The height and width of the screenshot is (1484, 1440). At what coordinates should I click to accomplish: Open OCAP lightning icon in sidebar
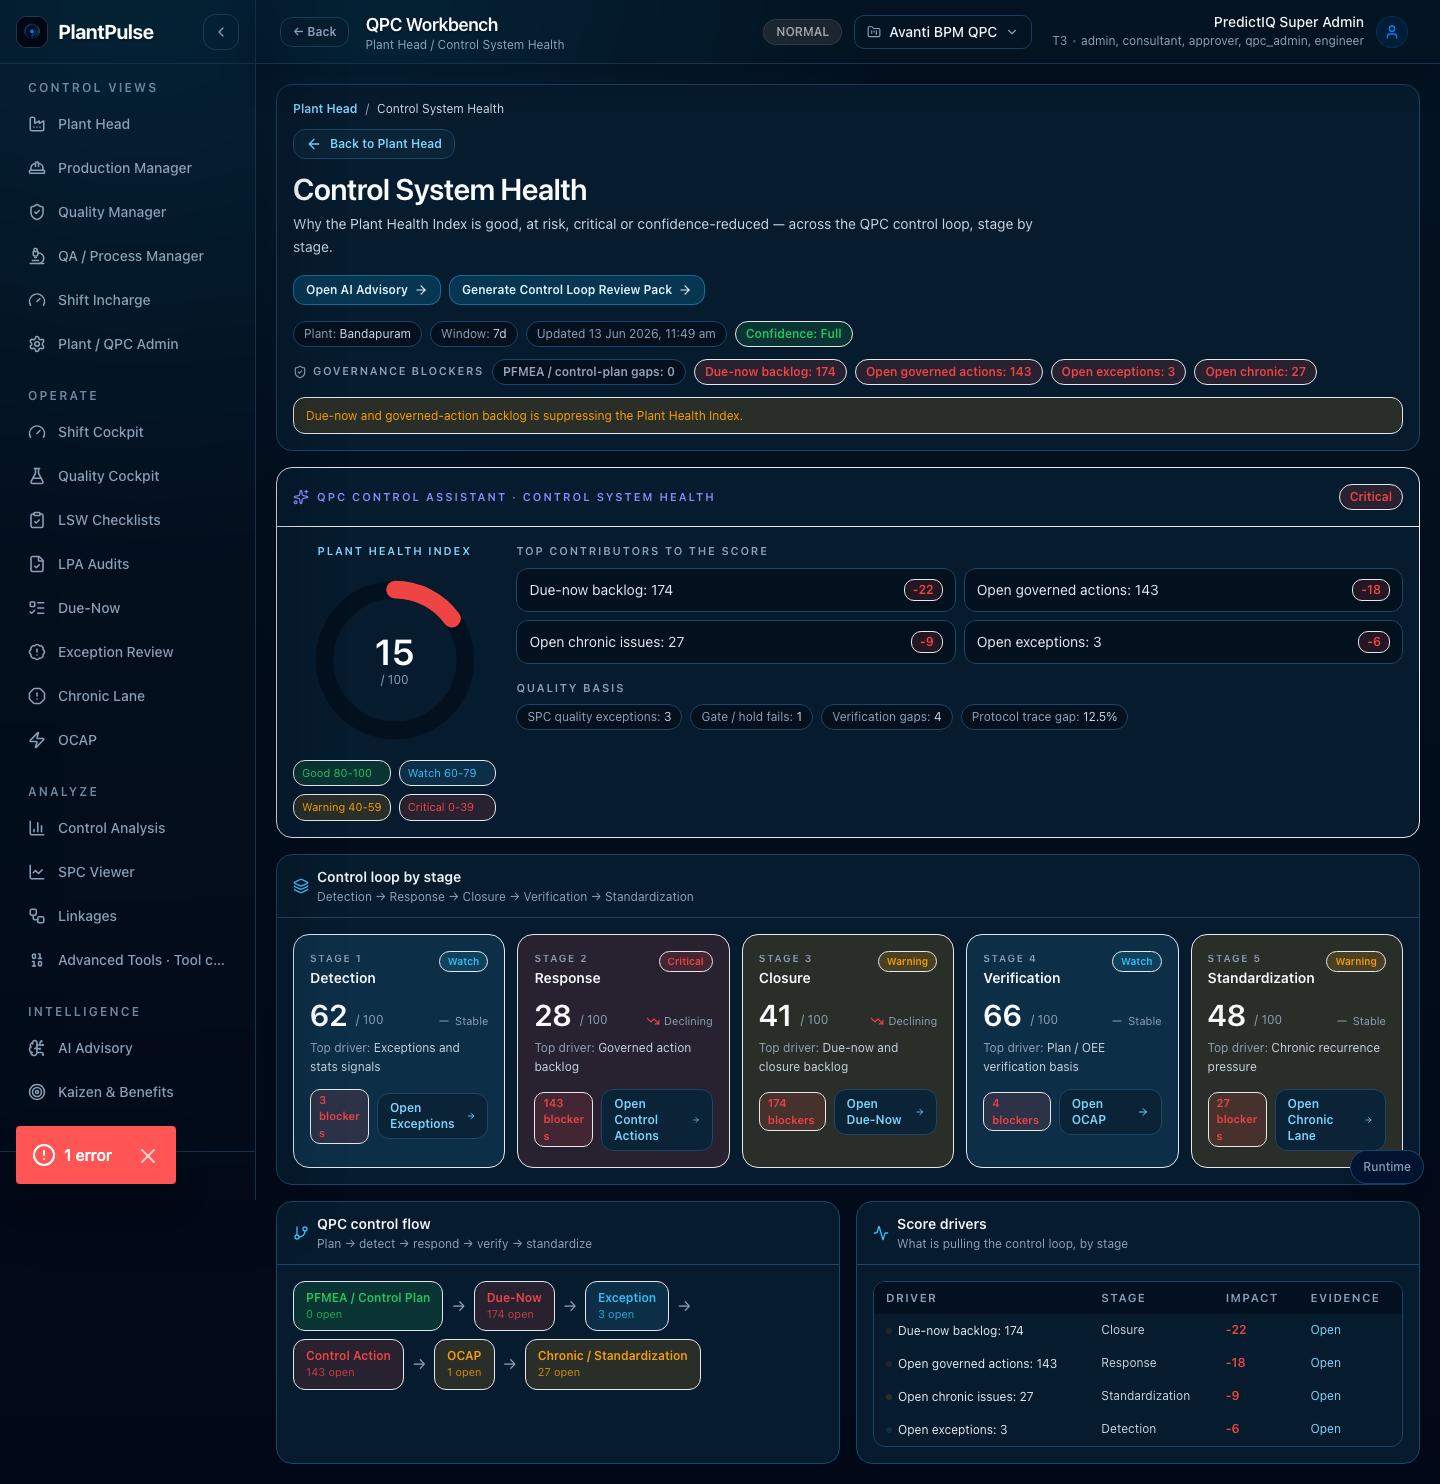37,740
